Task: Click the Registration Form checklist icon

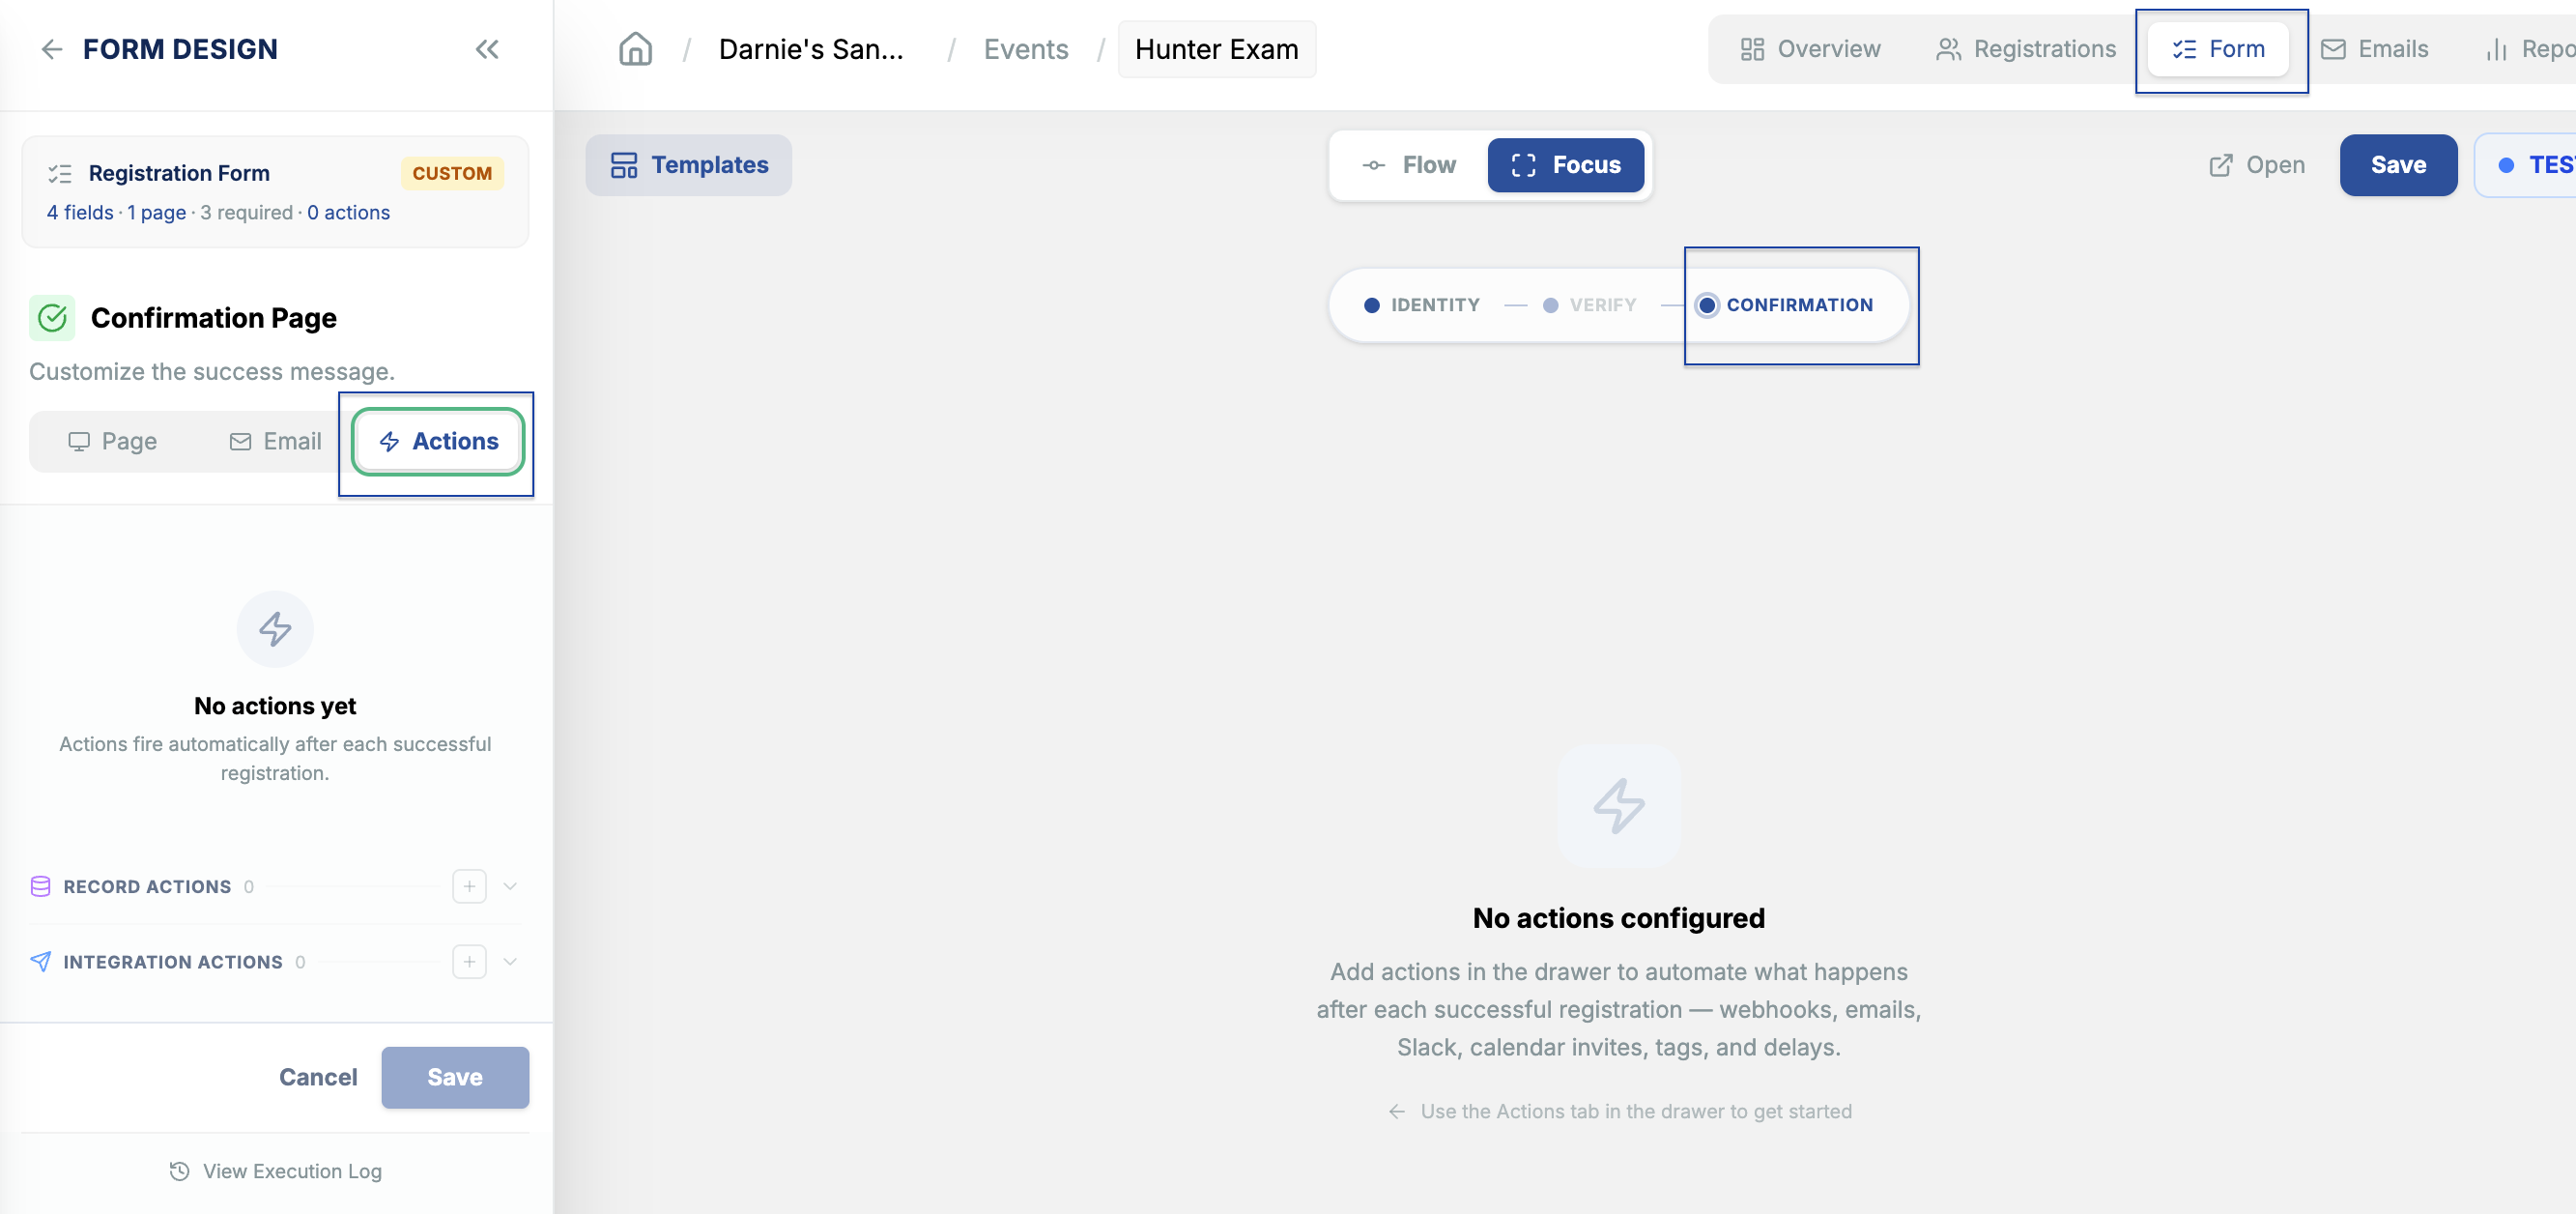Action: click(60, 174)
